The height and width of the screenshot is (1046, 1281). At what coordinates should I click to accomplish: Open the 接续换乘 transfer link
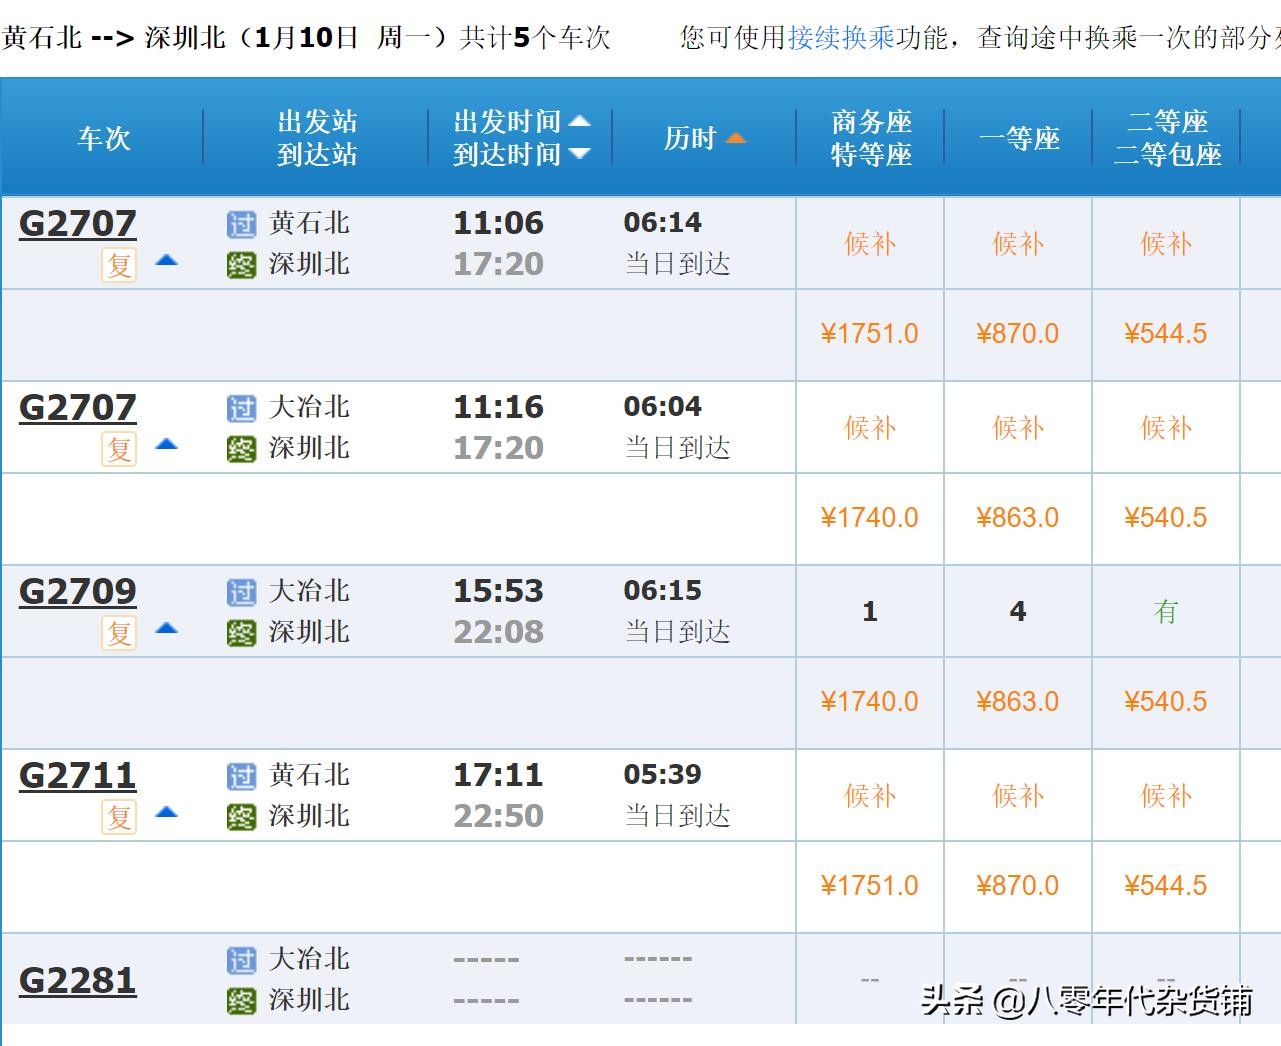pos(841,38)
